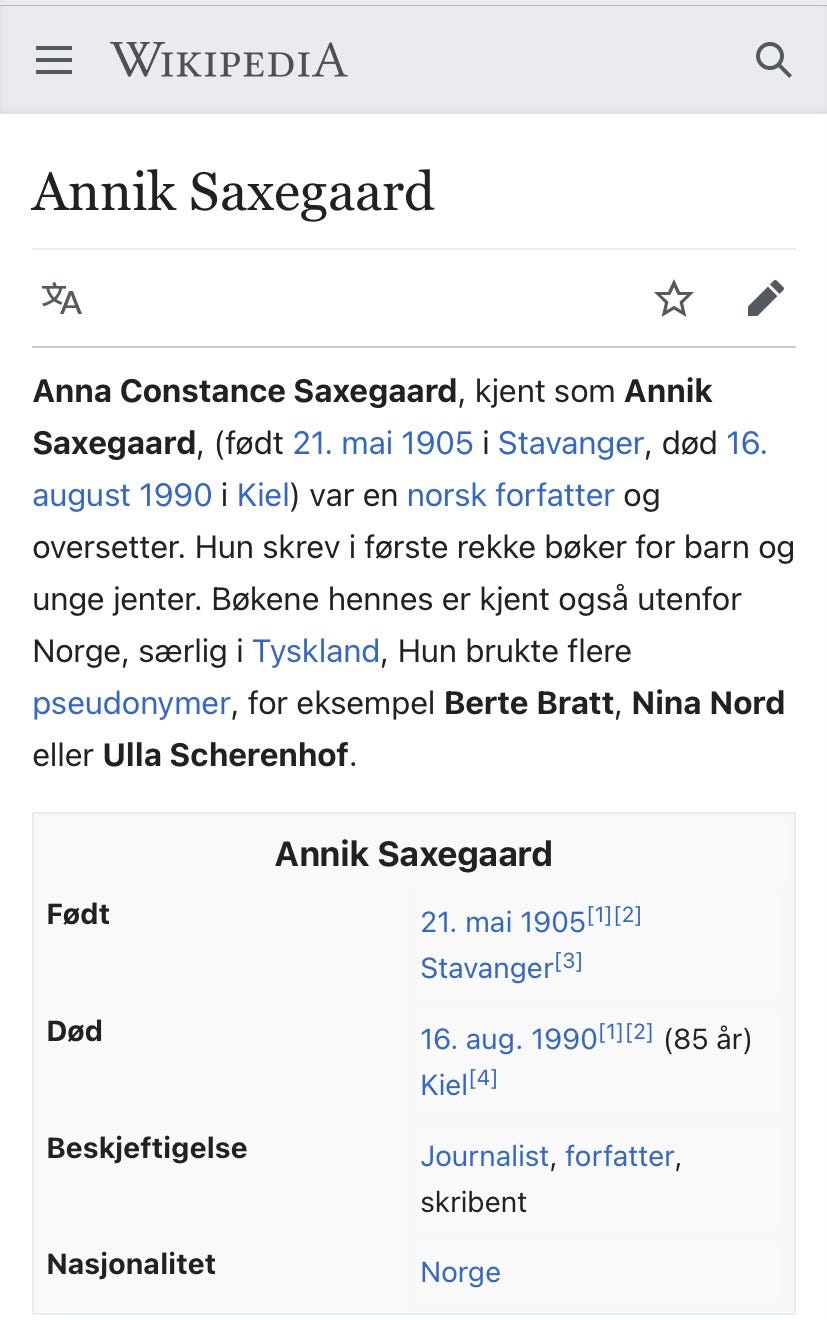
Task: Open the forfatter link in infobox
Action: pos(620,1156)
